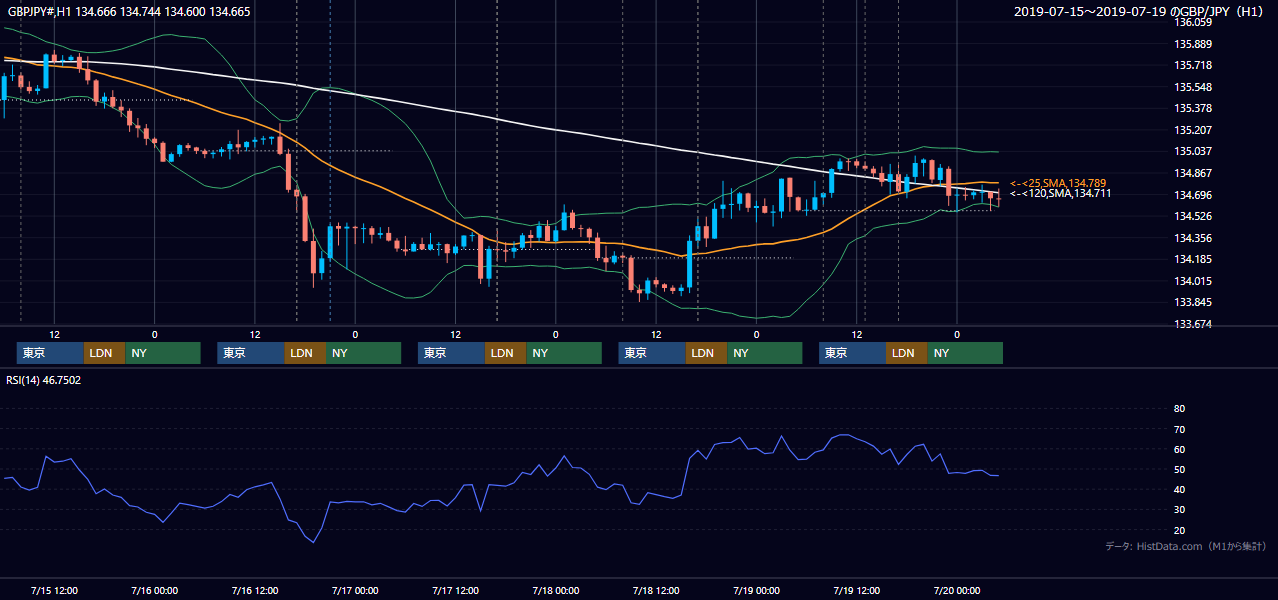Click the 7/17 12:00 time axis label

pyautogui.click(x=456, y=590)
